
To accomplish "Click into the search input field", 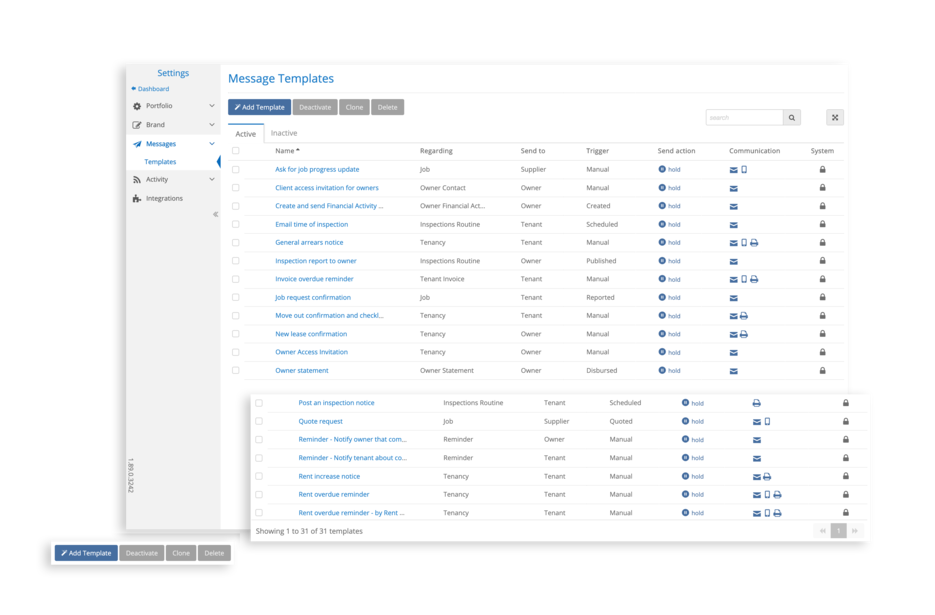I will pos(744,118).
